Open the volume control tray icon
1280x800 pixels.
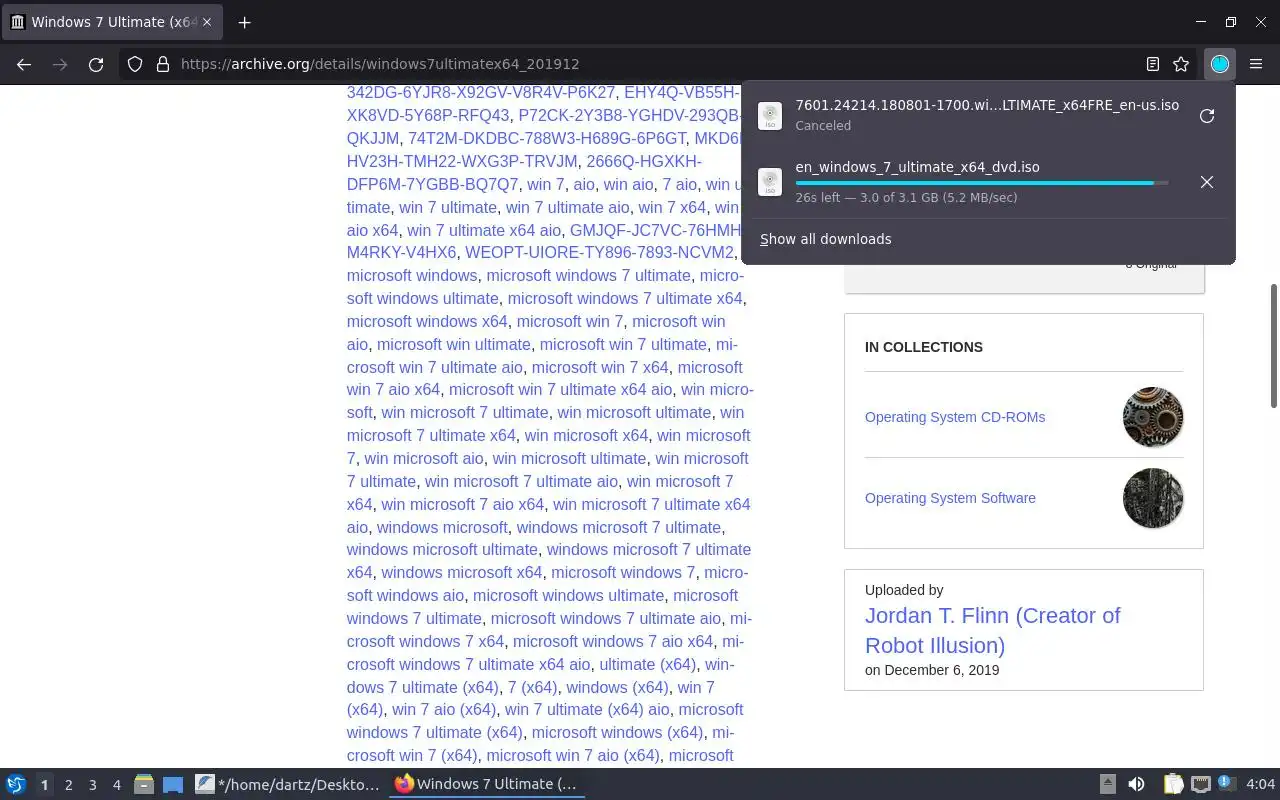point(1136,784)
